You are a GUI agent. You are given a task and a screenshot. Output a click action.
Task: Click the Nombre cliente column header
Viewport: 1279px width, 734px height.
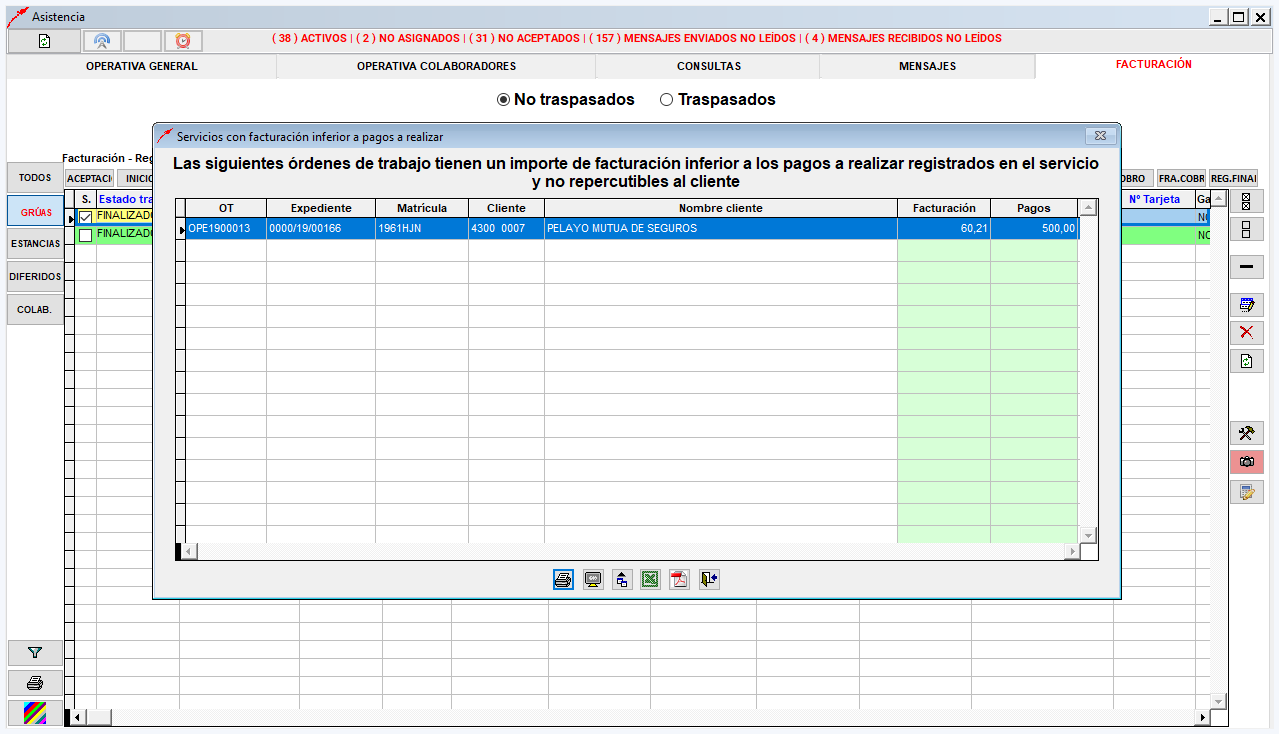(720, 208)
